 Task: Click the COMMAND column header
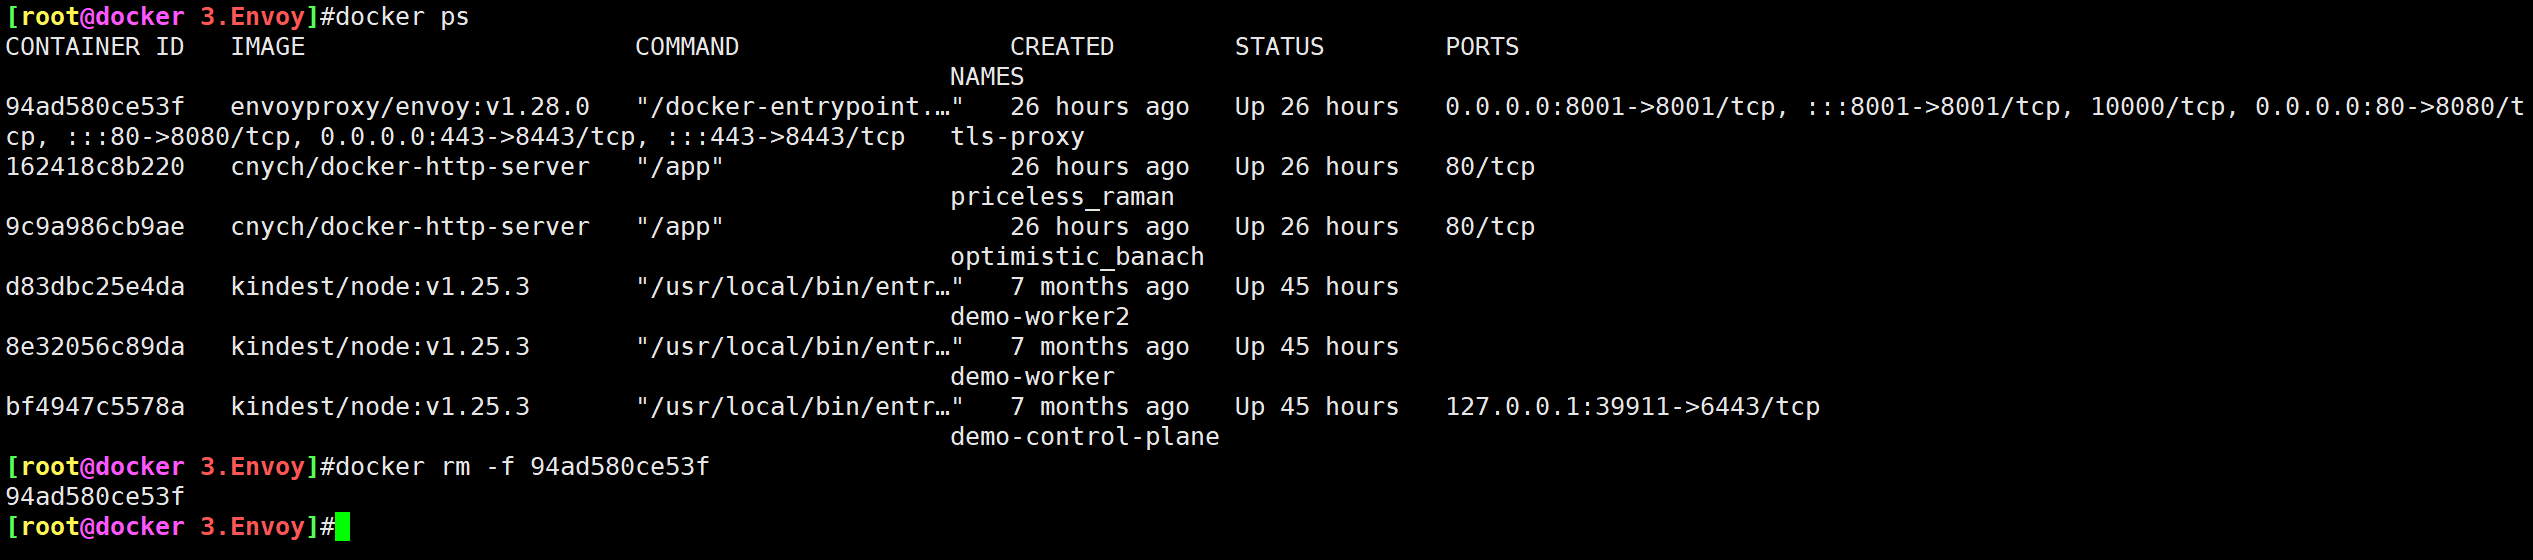pos(687,47)
